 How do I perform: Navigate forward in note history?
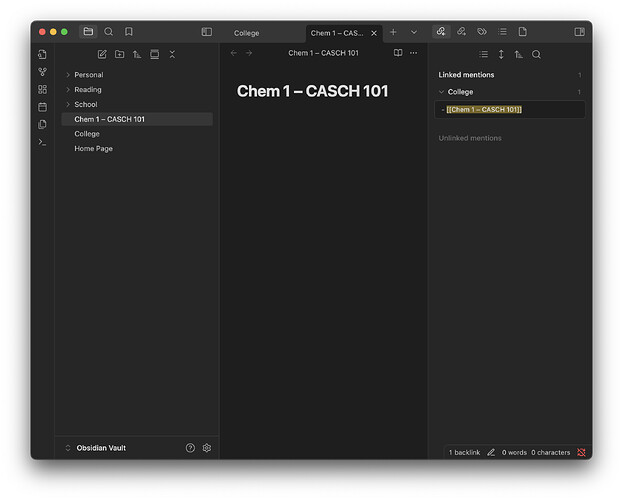point(249,53)
